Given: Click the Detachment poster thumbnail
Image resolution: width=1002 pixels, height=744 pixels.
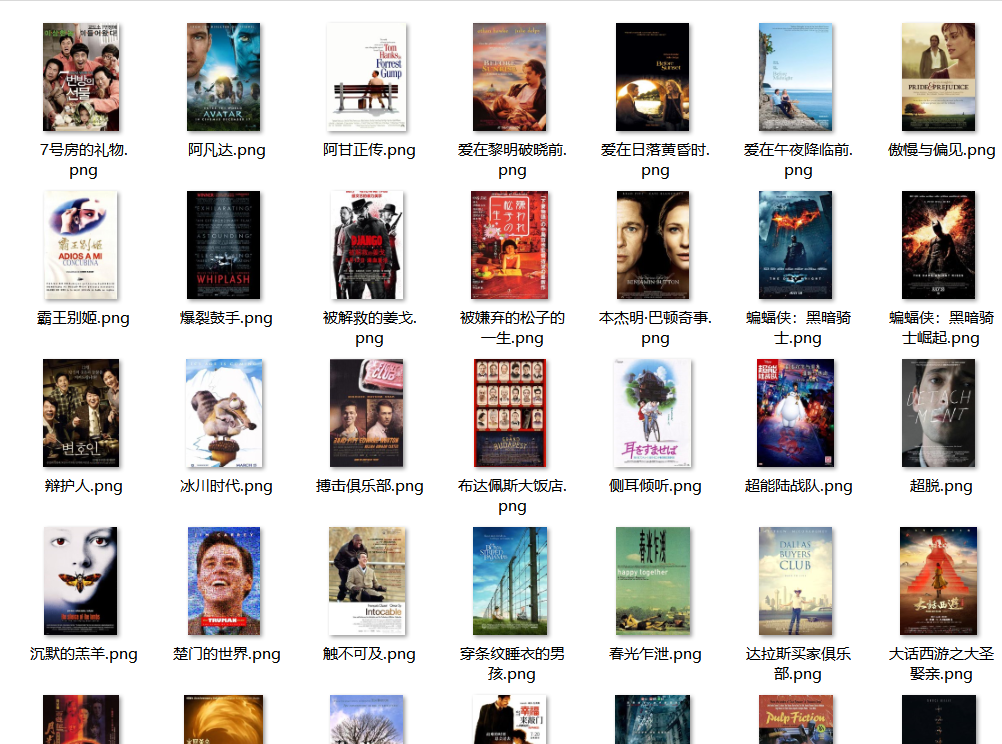Looking at the screenshot, I should click(939, 413).
